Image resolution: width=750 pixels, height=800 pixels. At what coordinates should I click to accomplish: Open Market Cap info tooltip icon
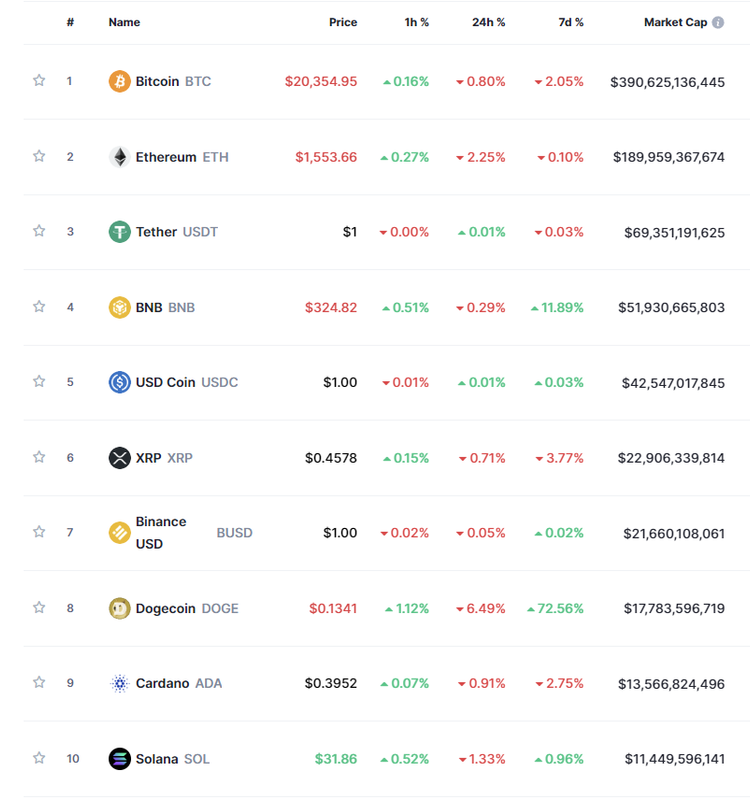click(x=718, y=22)
